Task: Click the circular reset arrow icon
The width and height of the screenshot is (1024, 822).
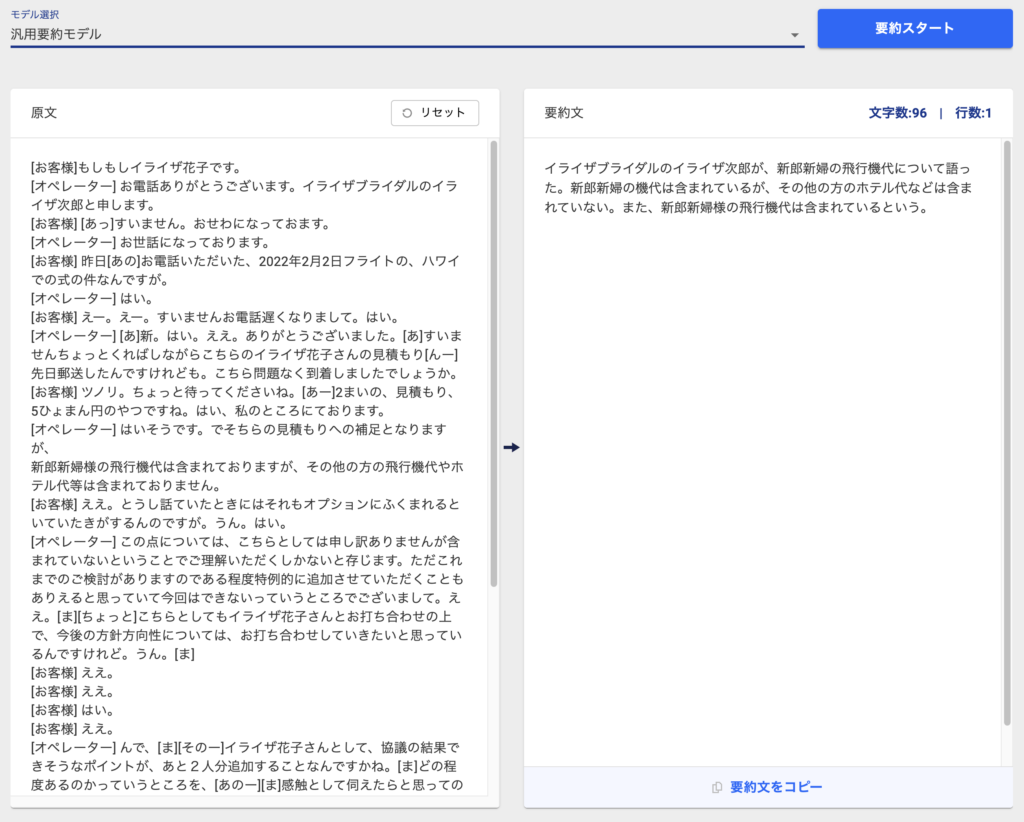Action: coord(407,113)
